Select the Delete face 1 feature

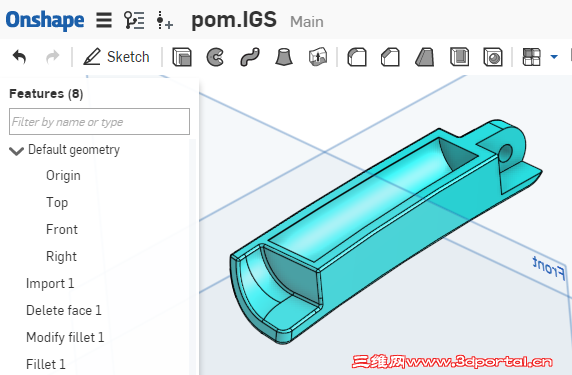[63, 310]
